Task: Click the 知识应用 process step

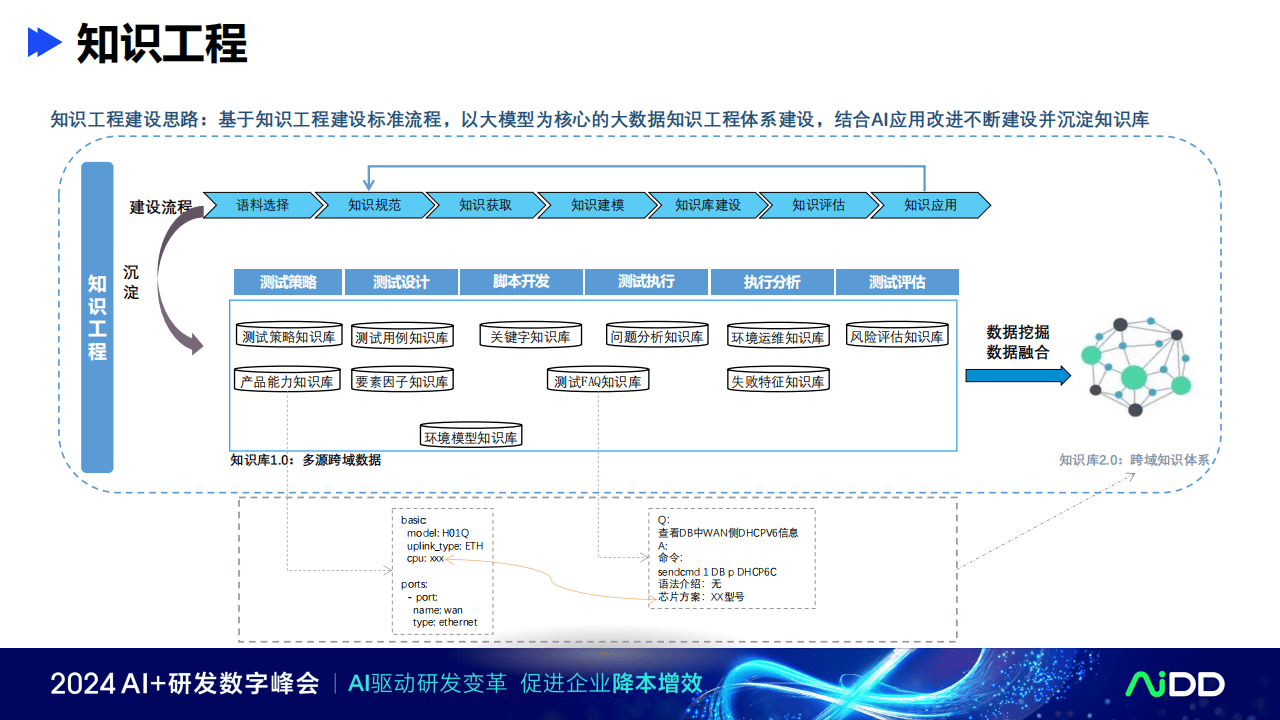Action: point(931,205)
